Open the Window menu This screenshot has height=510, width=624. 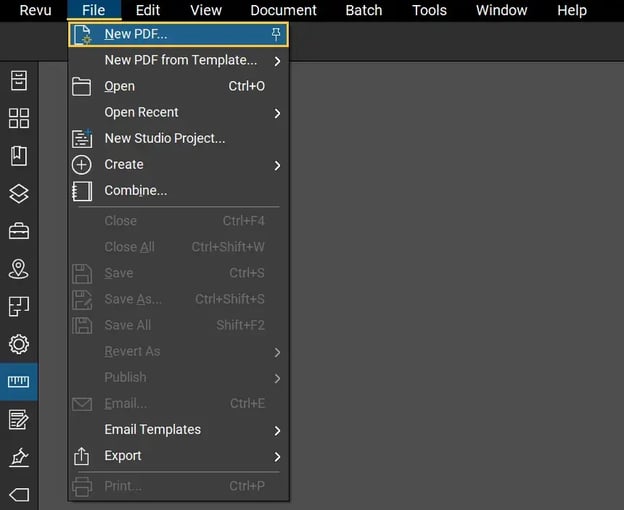point(501,10)
